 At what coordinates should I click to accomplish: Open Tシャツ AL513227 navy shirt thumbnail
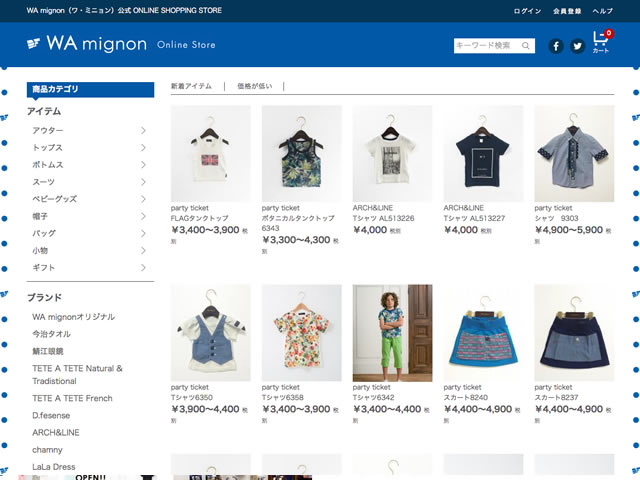point(483,153)
